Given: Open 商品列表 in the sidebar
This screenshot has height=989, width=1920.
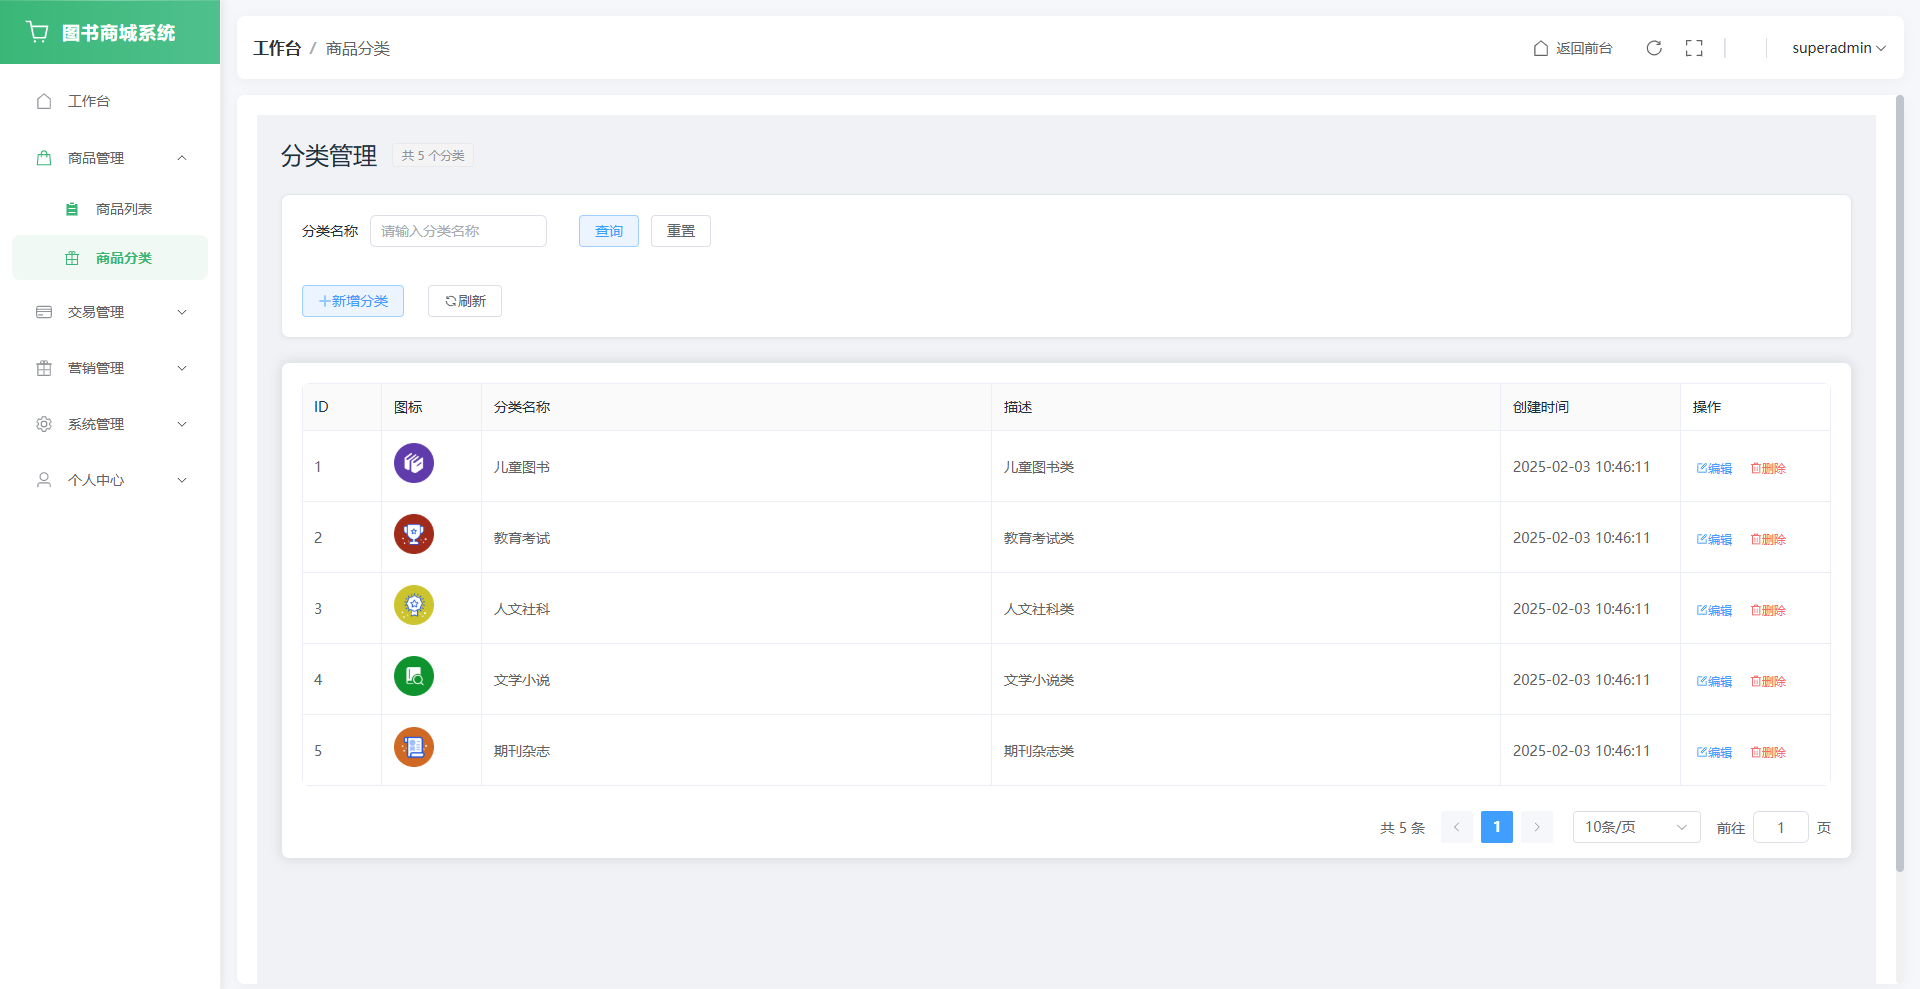Looking at the screenshot, I should point(123,209).
